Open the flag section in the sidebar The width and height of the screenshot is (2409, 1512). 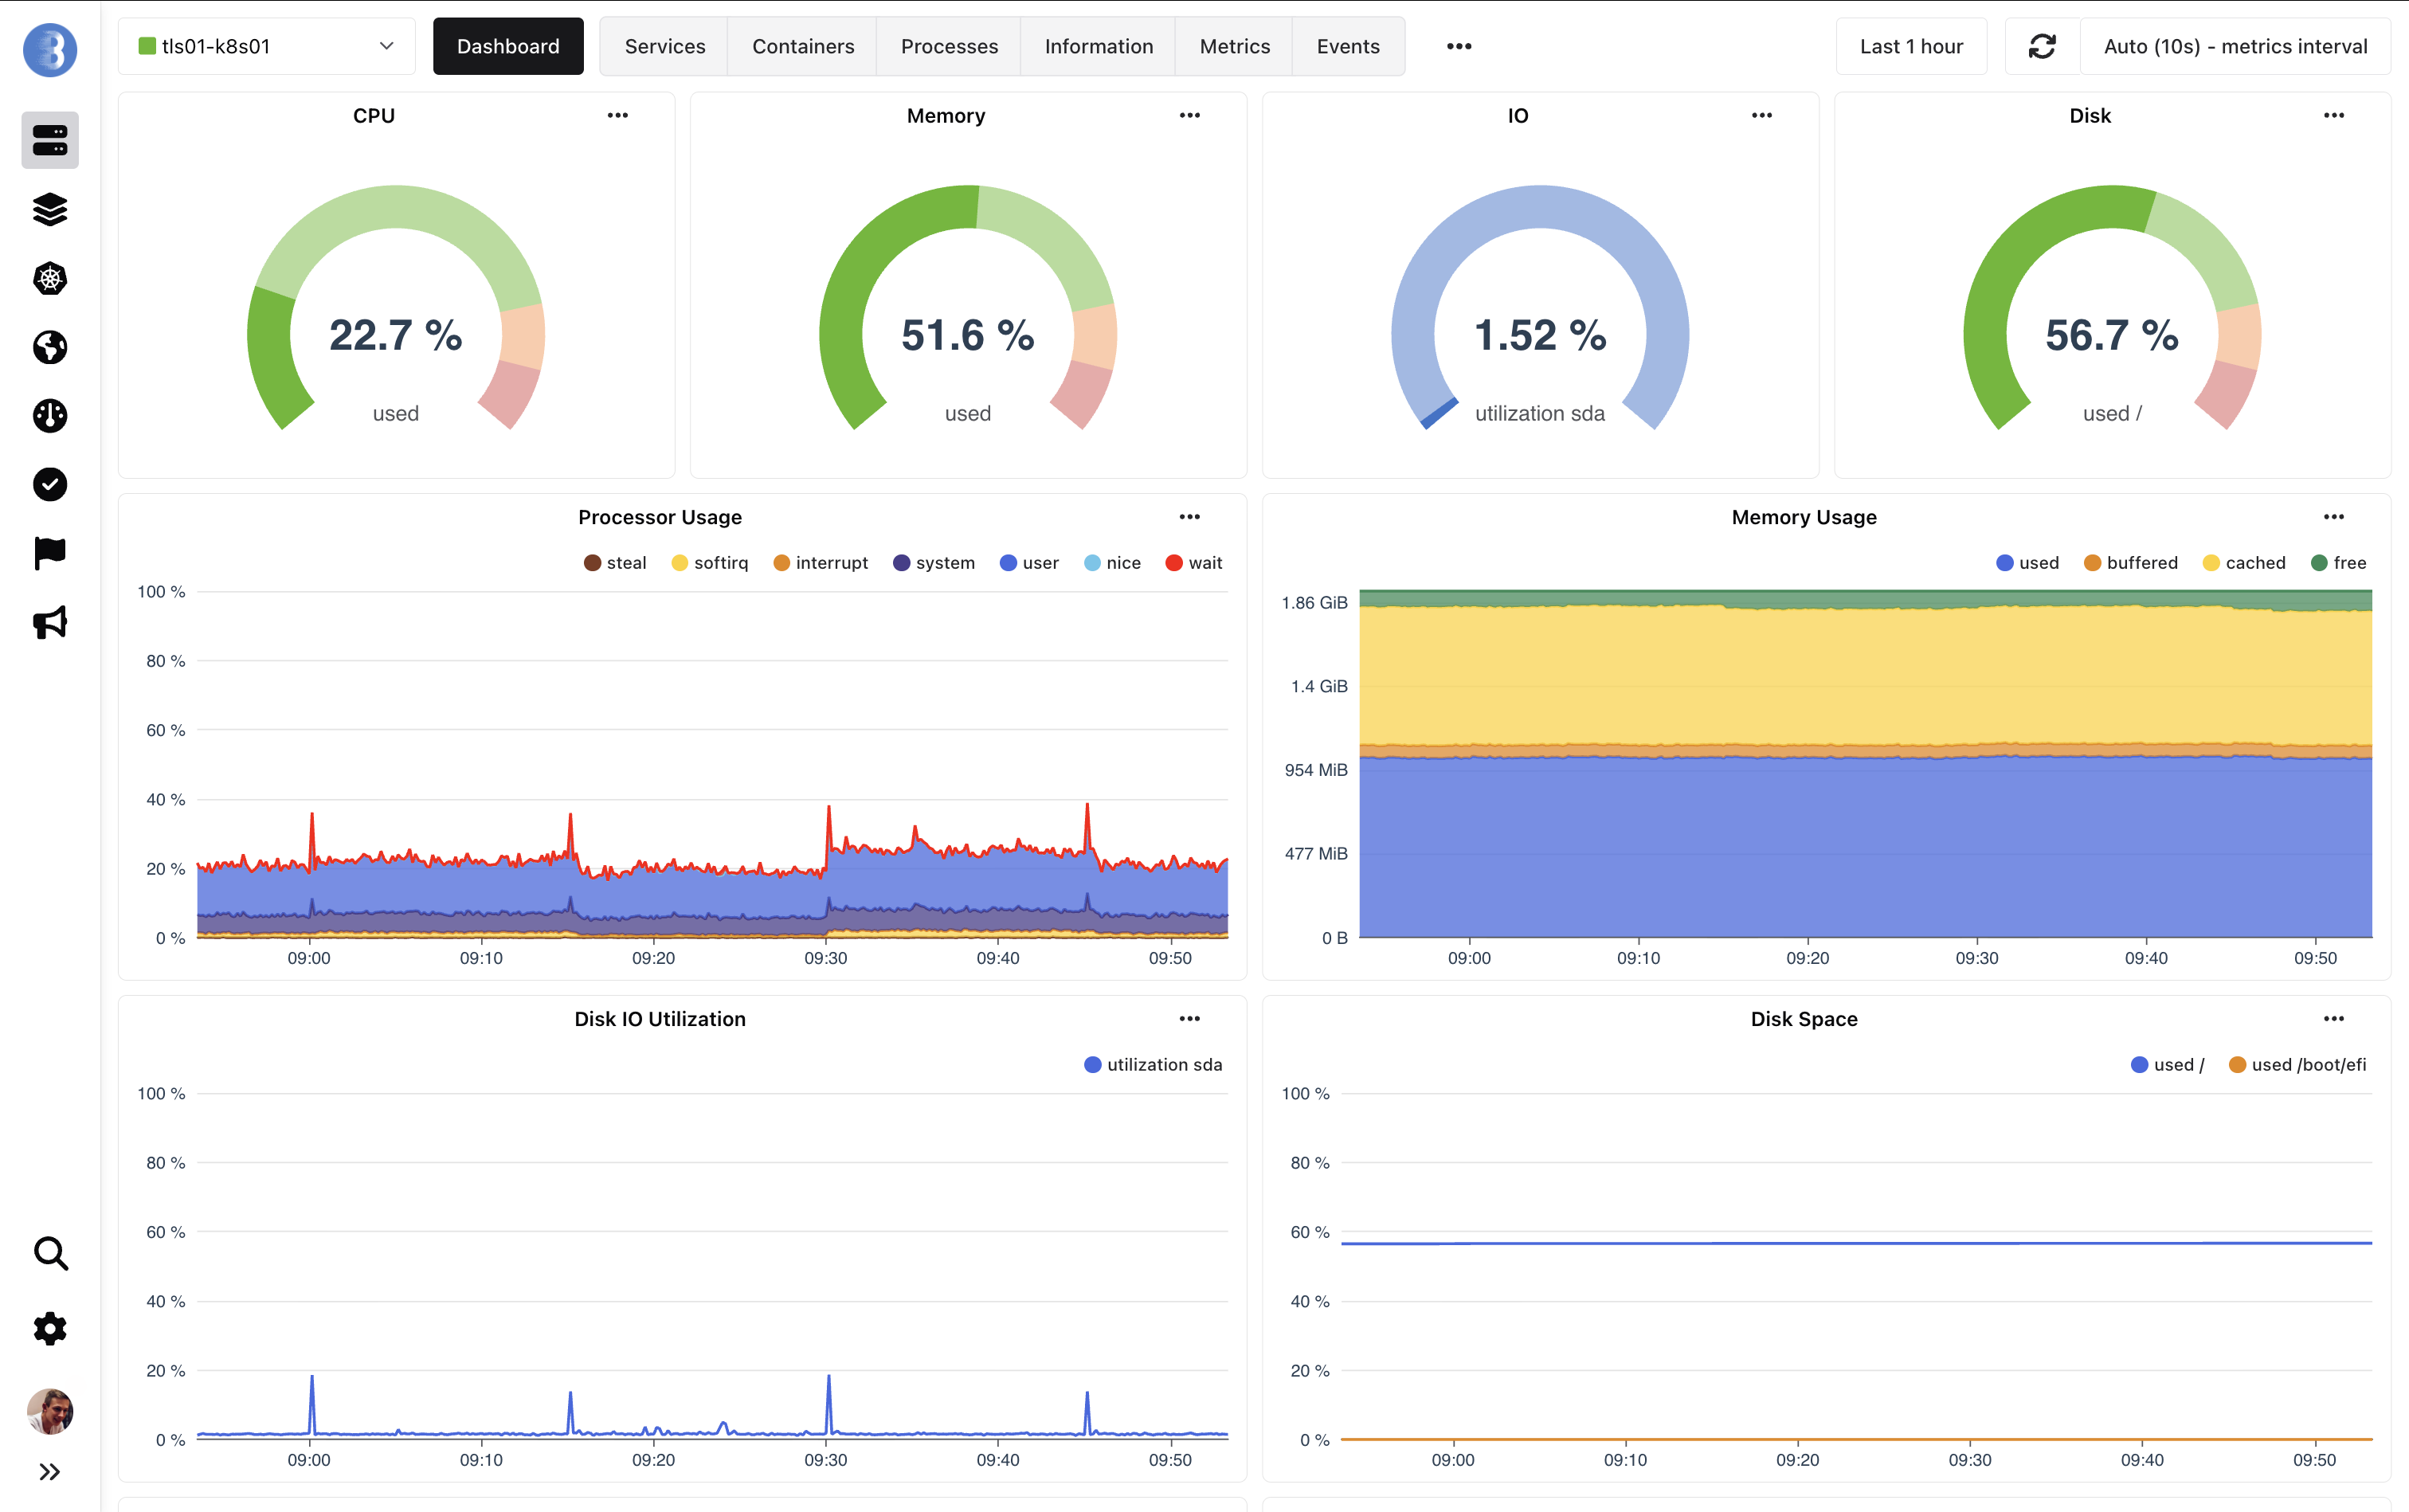tap(49, 554)
